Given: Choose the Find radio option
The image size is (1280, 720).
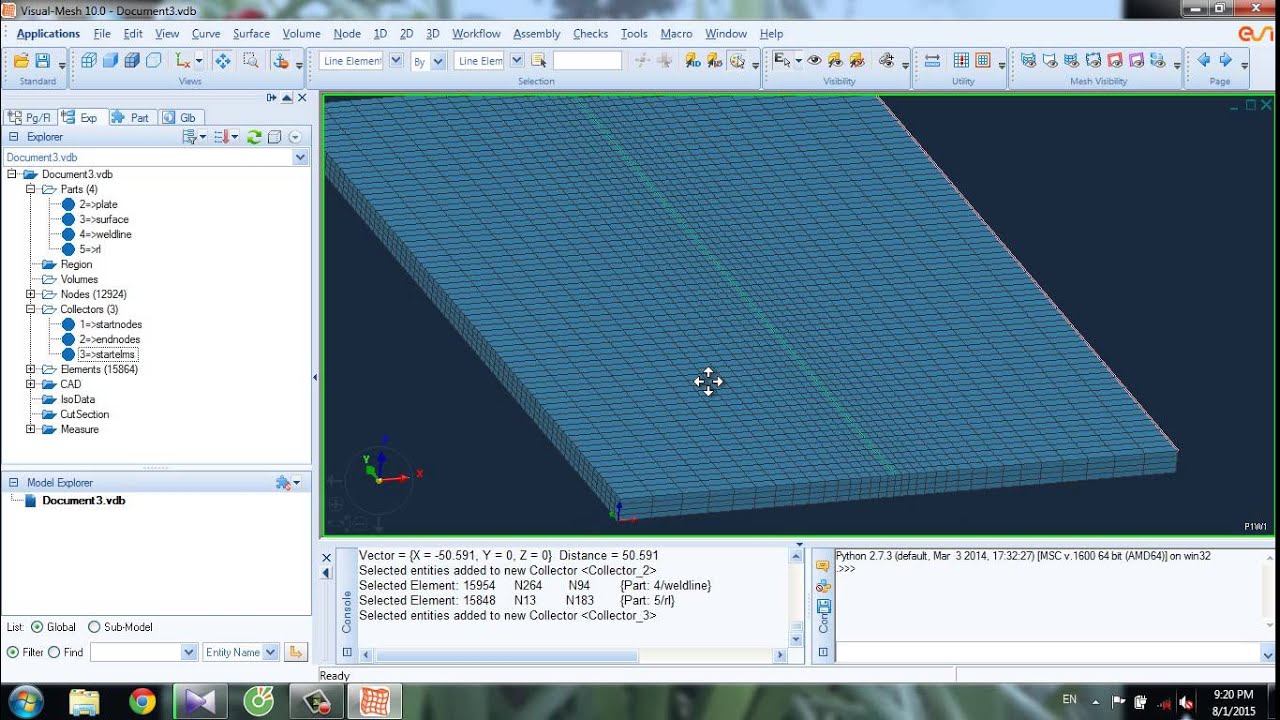Looking at the screenshot, I should (54, 652).
